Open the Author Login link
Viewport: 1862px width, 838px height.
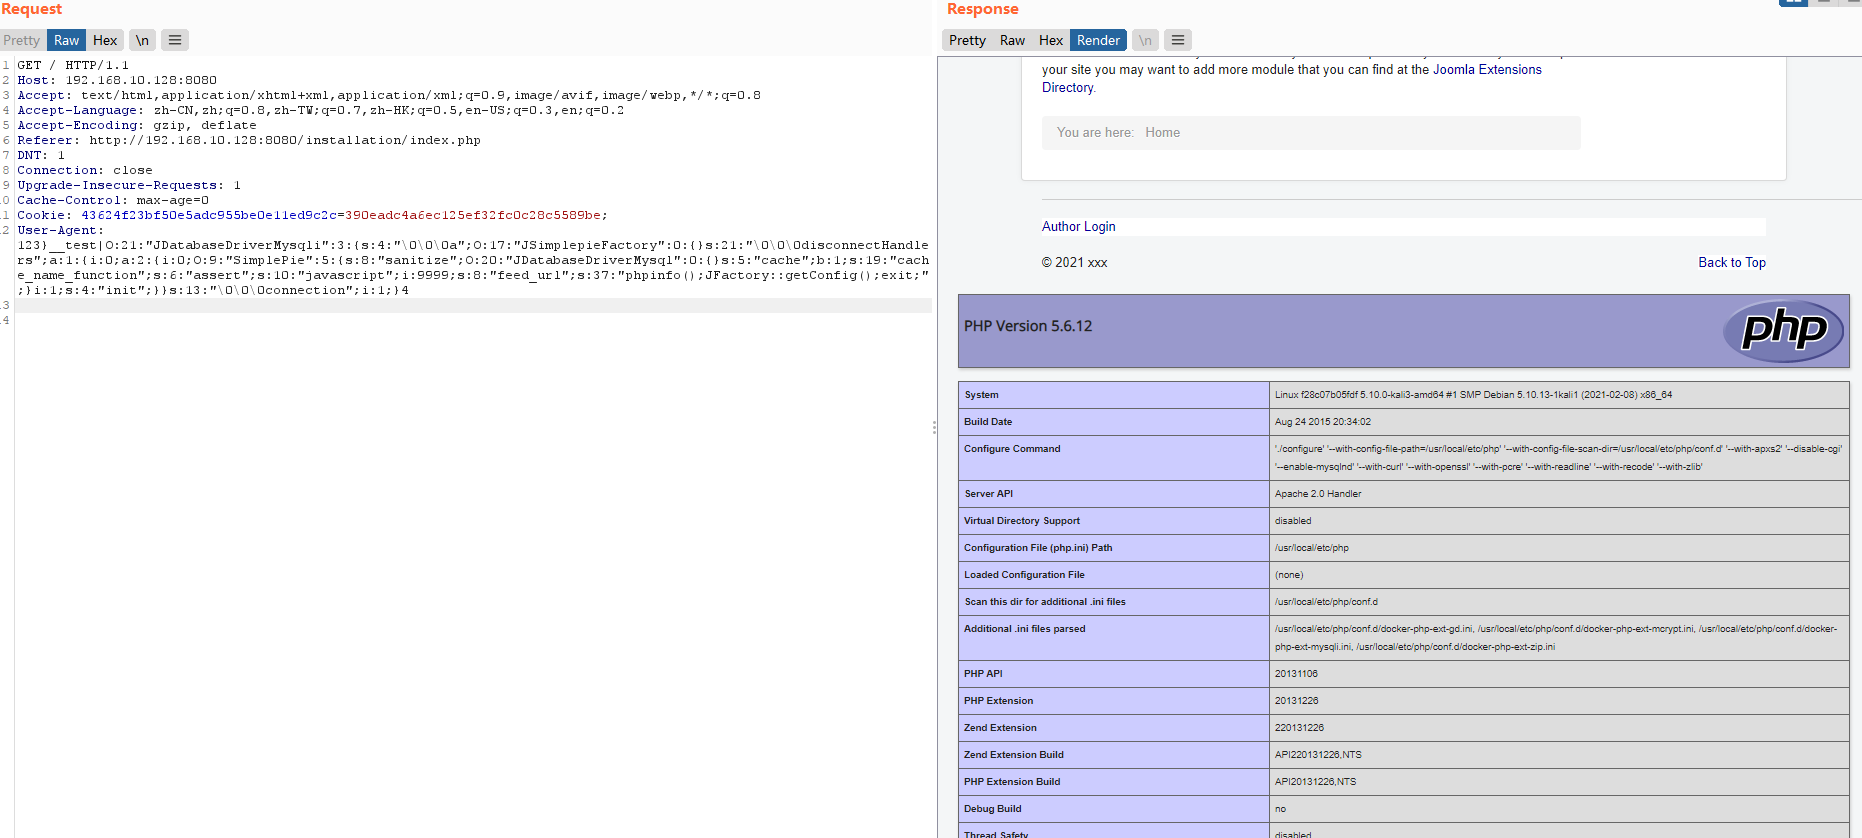(1078, 227)
